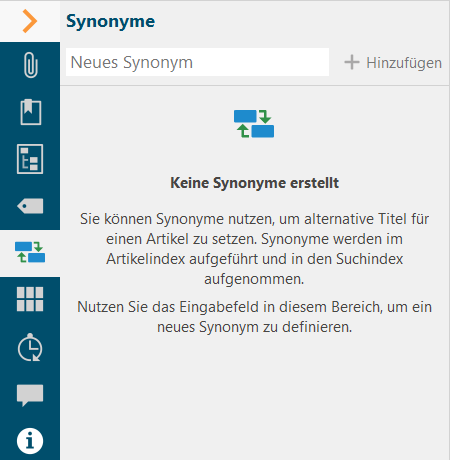The image size is (450, 460).
Task: Open the info panel icon
Action: pos(30,441)
